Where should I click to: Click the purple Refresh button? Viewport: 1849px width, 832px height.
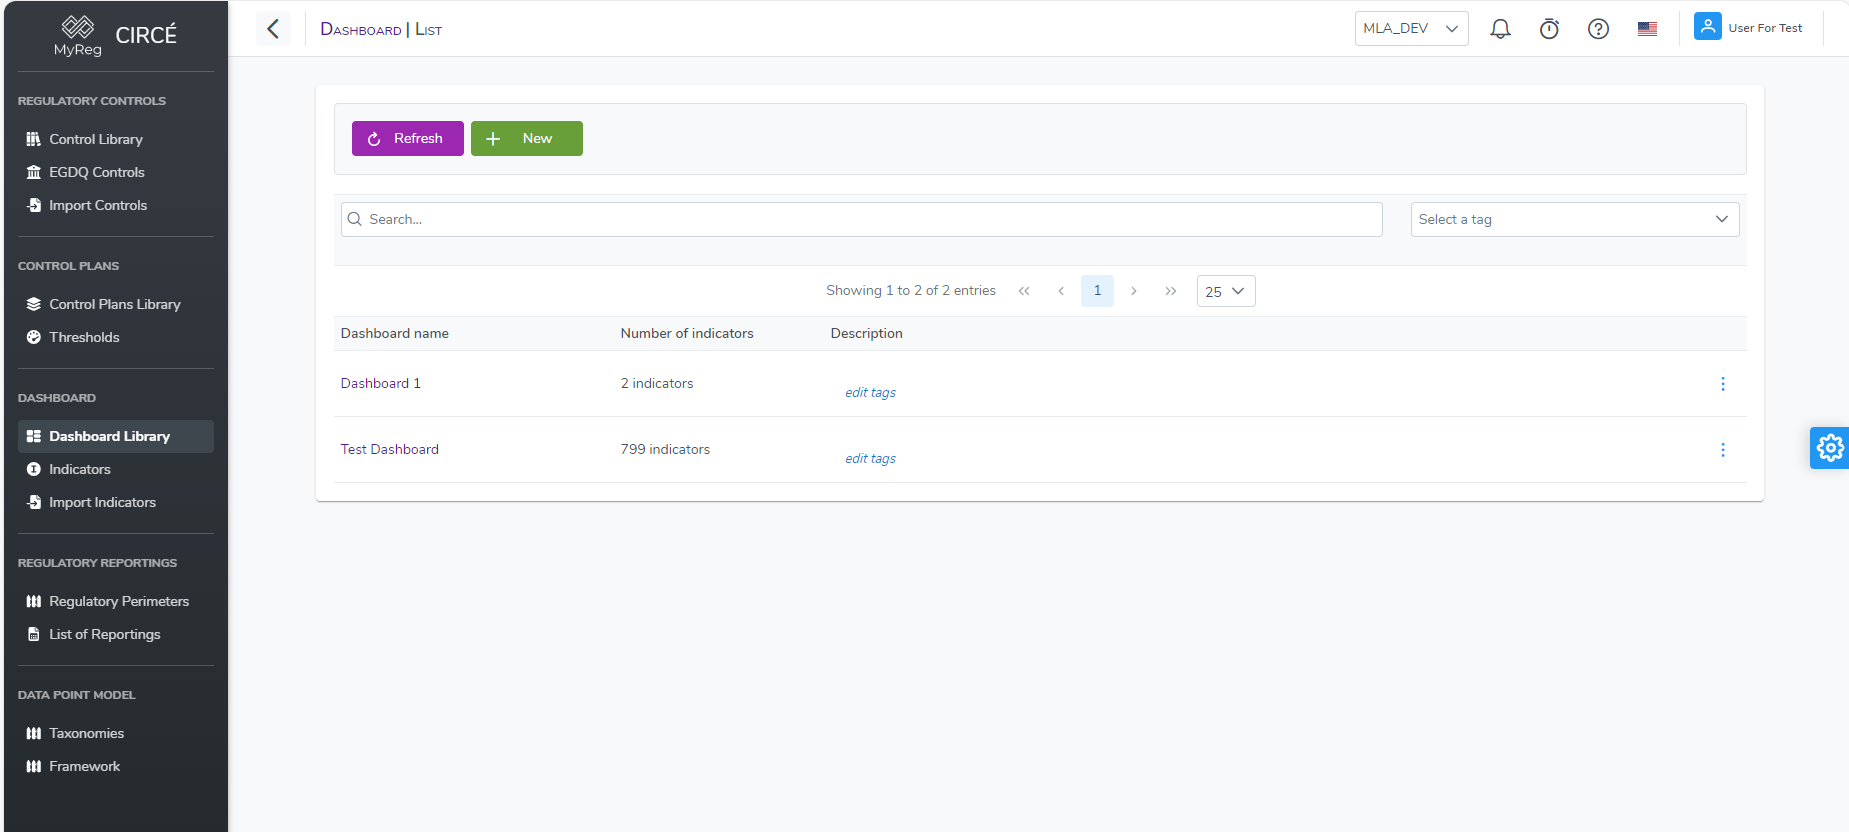[x=407, y=138]
